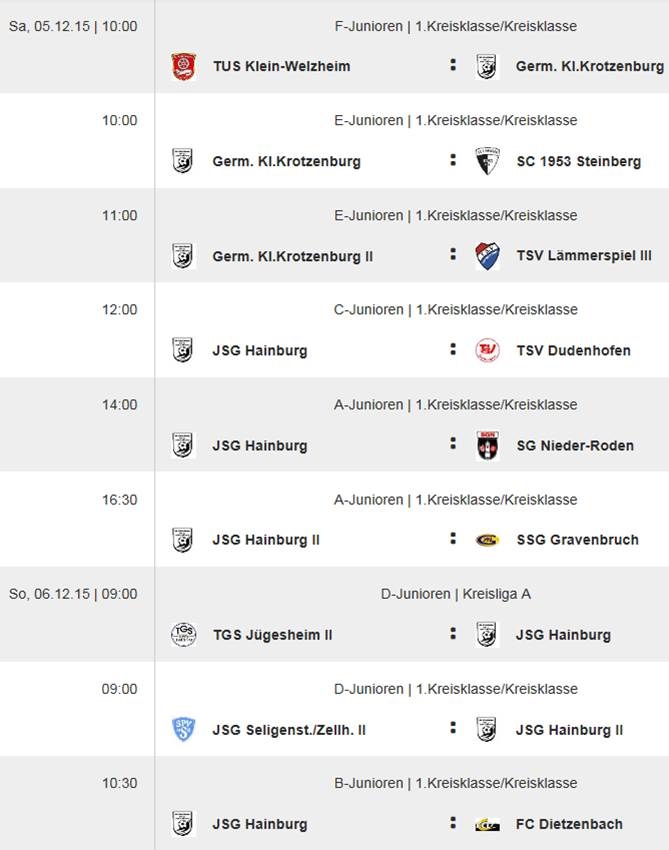Image resolution: width=669 pixels, height=850 pixels.
Task: Click the SC 1953 Steinberg club logo
Action: point(487,161)
